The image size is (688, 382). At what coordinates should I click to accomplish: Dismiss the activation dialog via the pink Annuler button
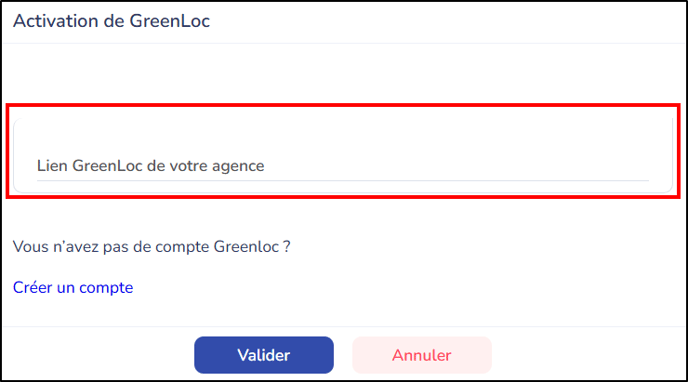[x=422, y=355]
